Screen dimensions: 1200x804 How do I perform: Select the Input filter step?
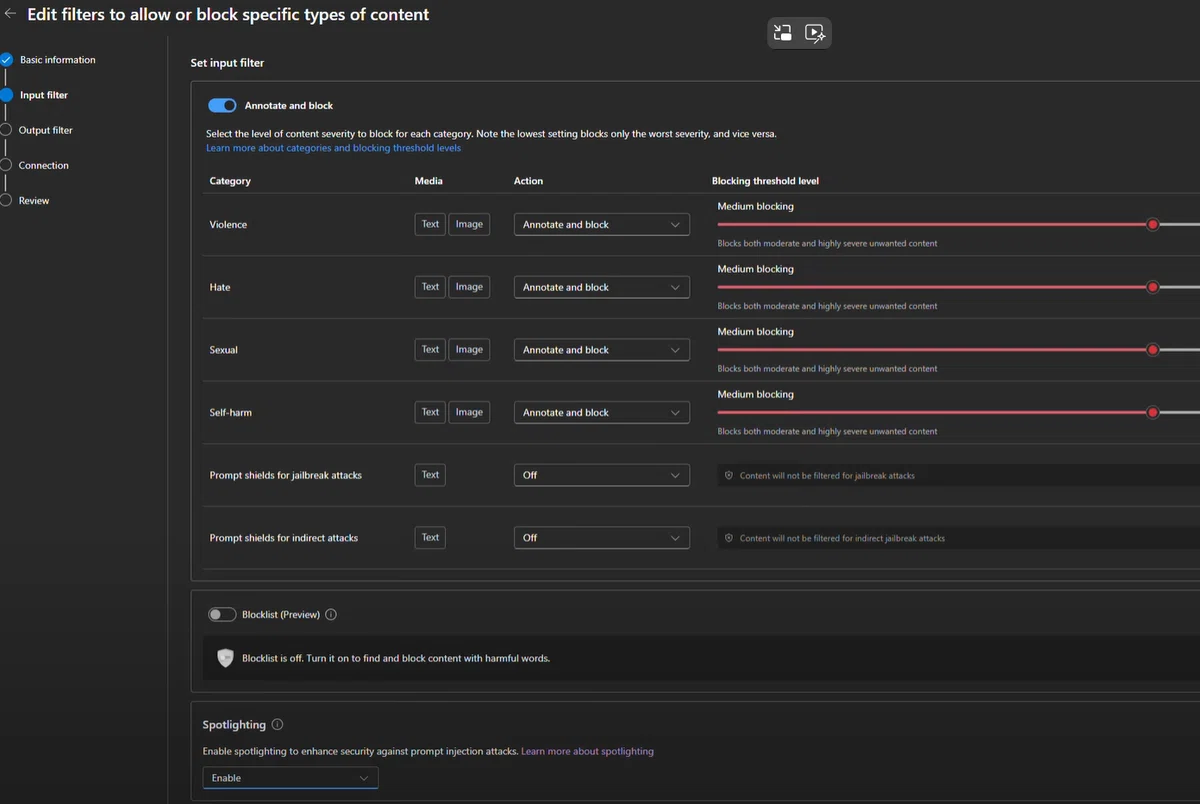[x=44, y=95]
